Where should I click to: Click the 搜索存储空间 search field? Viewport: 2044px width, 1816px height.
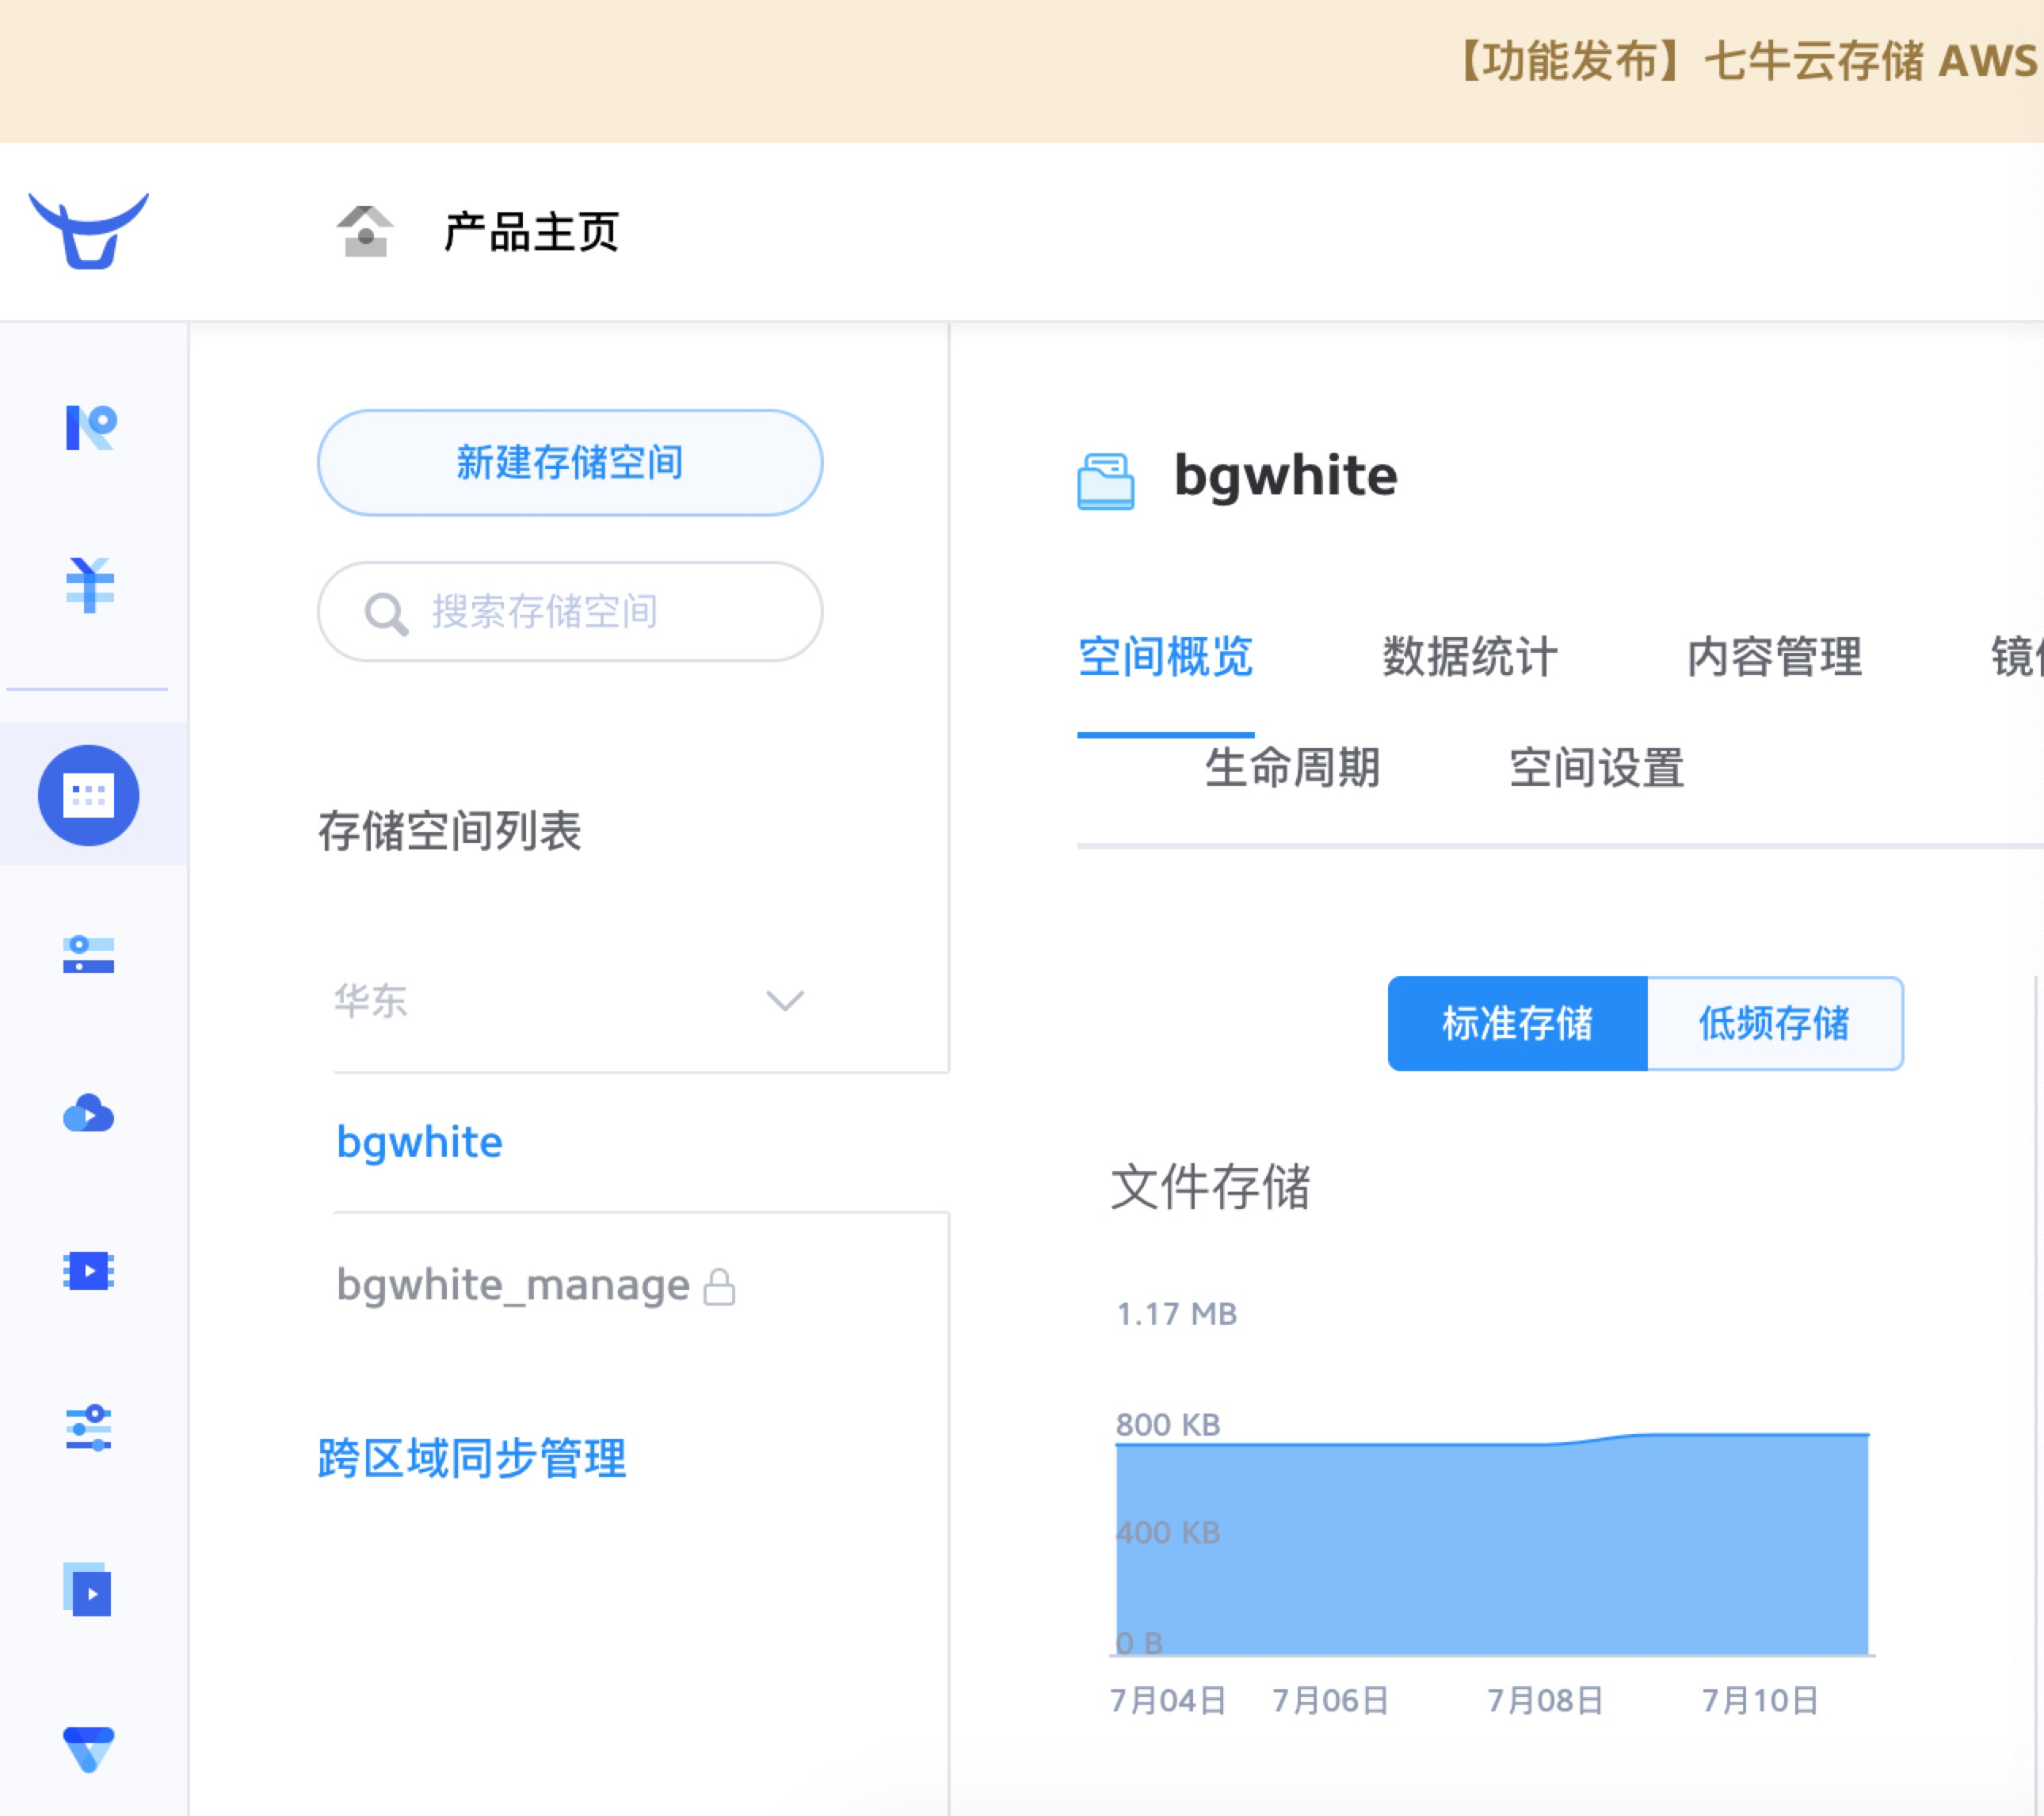pos(570,611)
